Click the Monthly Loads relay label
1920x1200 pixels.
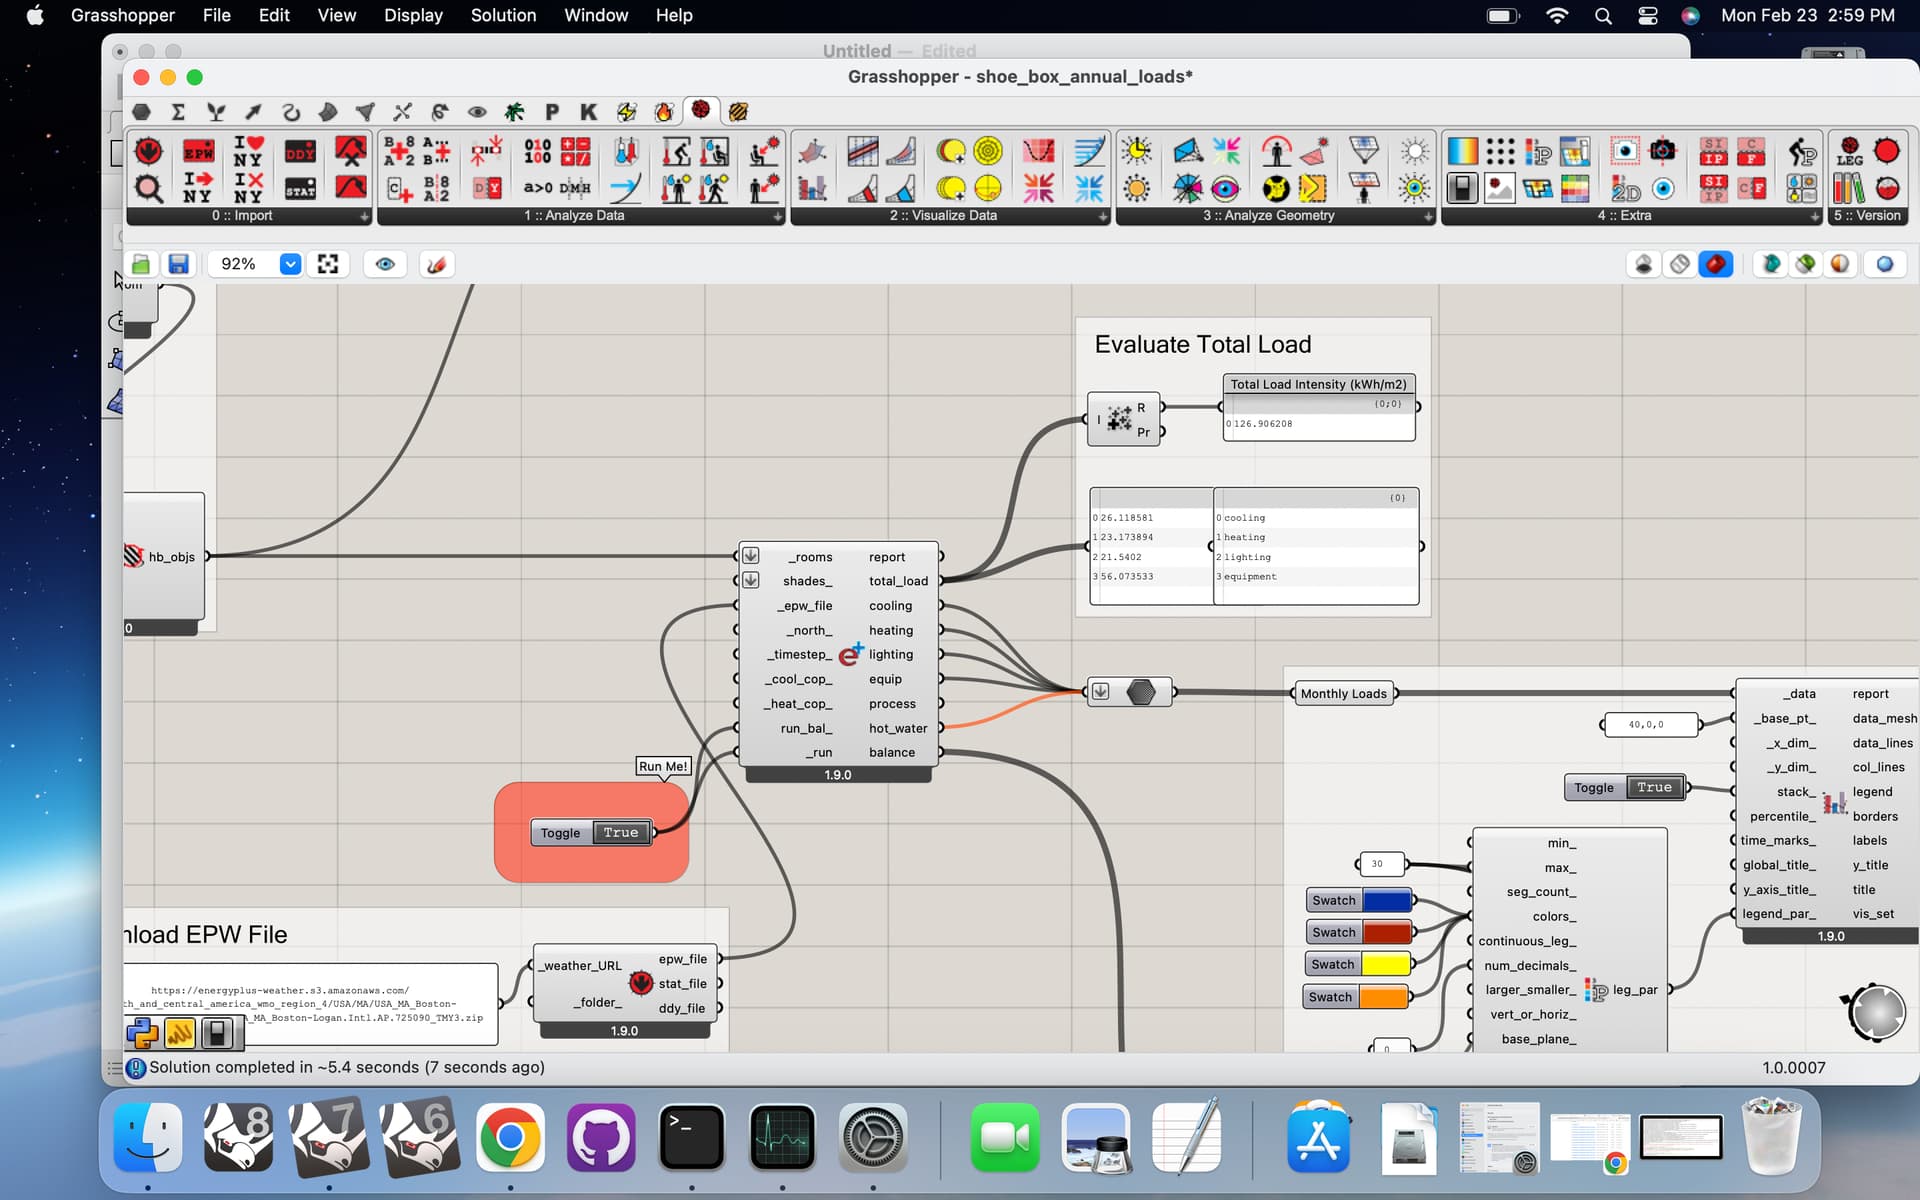point(1343,693)
